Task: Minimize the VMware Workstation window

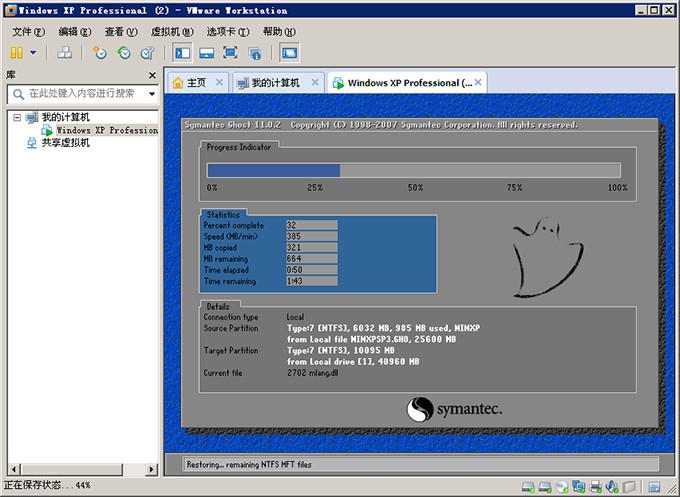Action: point(642,10)
